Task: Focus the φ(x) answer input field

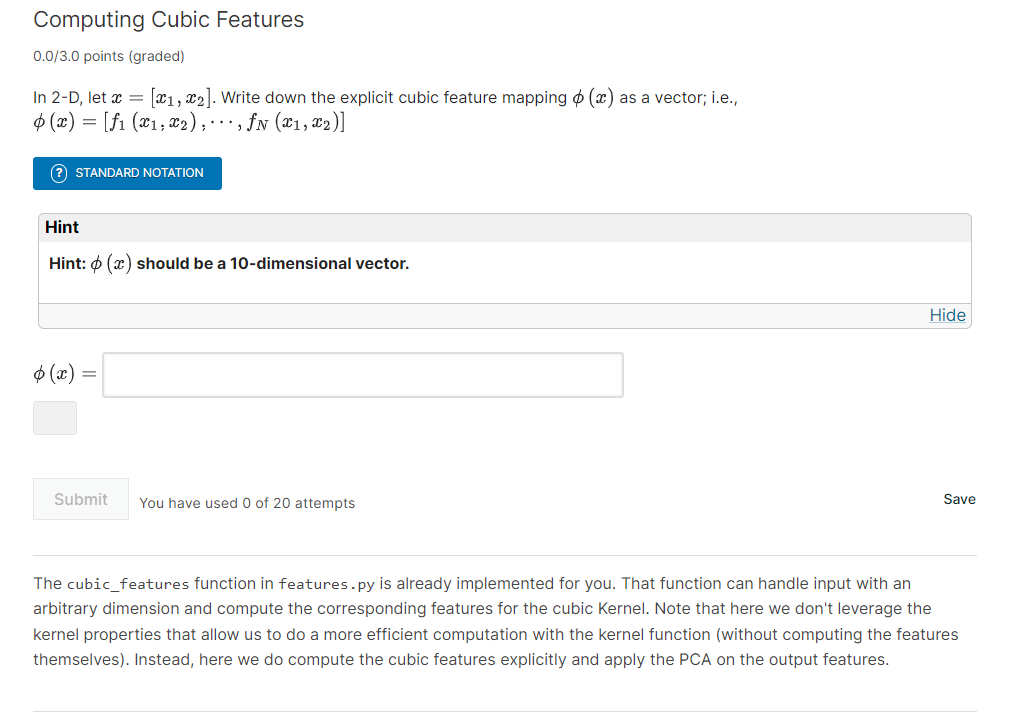Action: pyautogui.click(x=362, y=375)
